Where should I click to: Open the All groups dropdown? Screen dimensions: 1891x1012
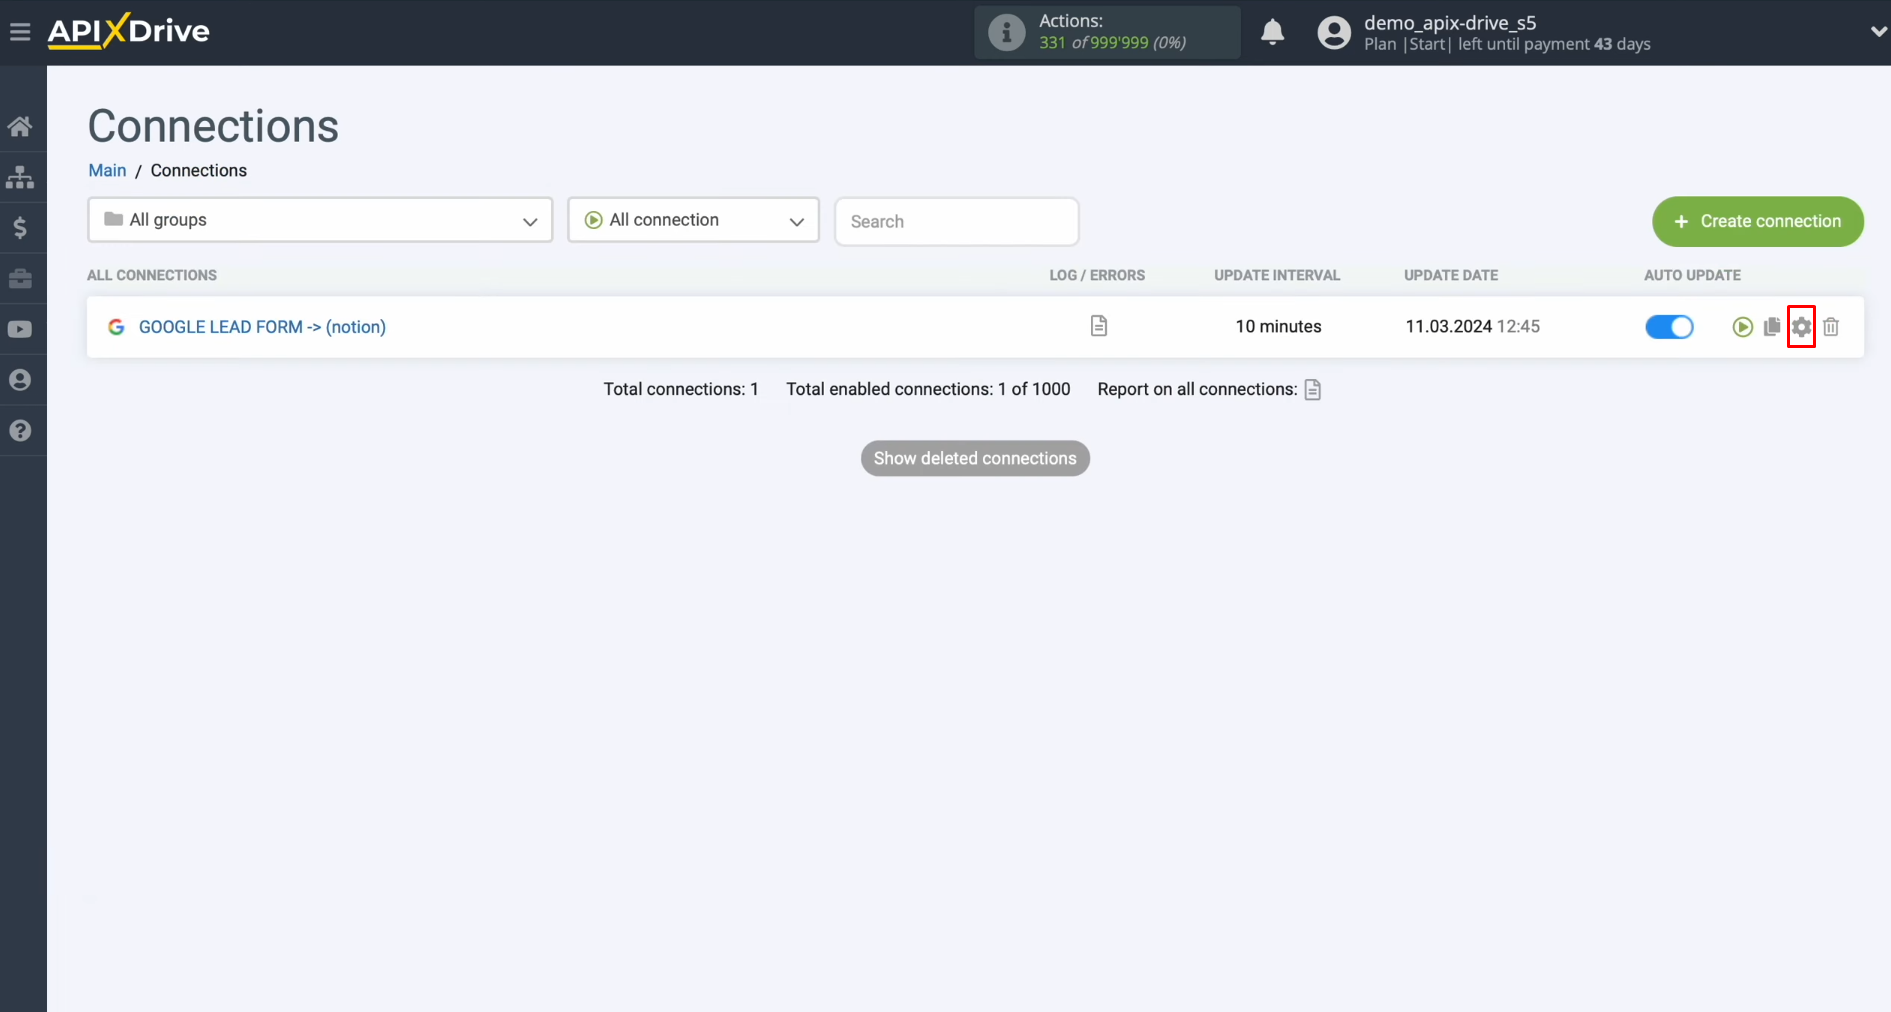319,220
